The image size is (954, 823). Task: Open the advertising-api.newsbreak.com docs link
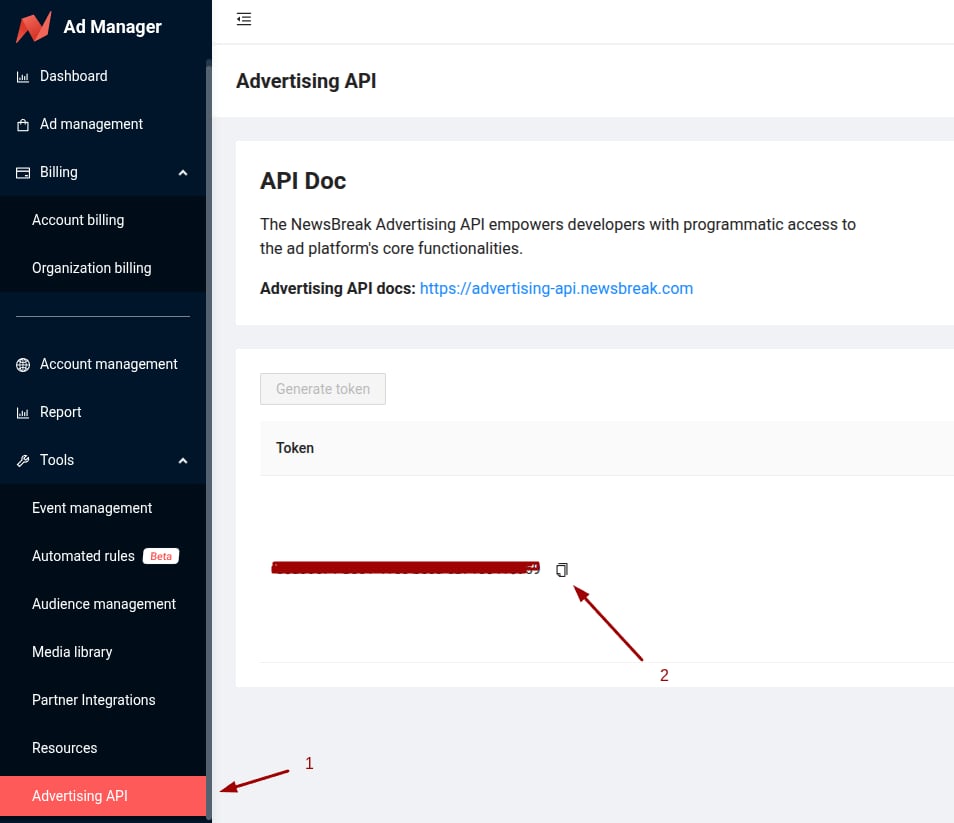pyautogui.click(x=556, y=288)
